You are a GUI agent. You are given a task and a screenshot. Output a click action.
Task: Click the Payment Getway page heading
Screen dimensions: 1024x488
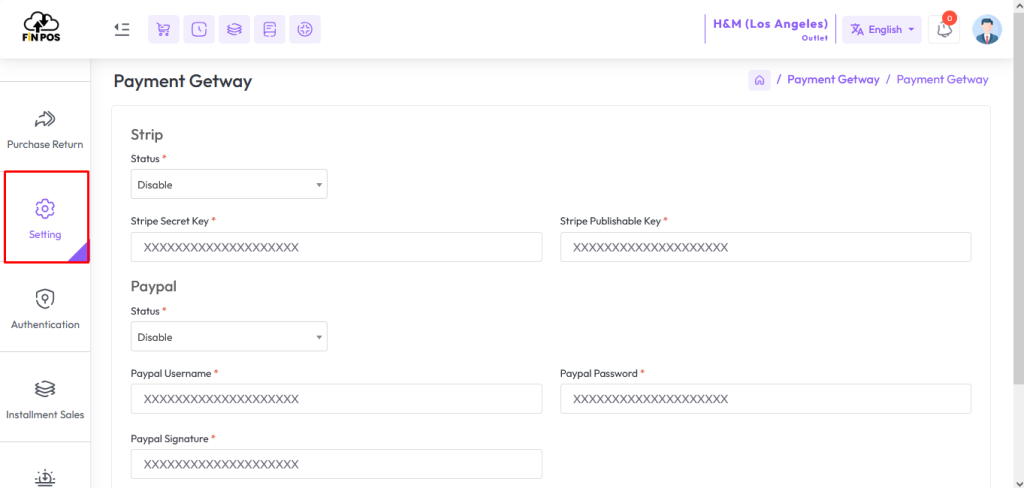click(183, 82)
